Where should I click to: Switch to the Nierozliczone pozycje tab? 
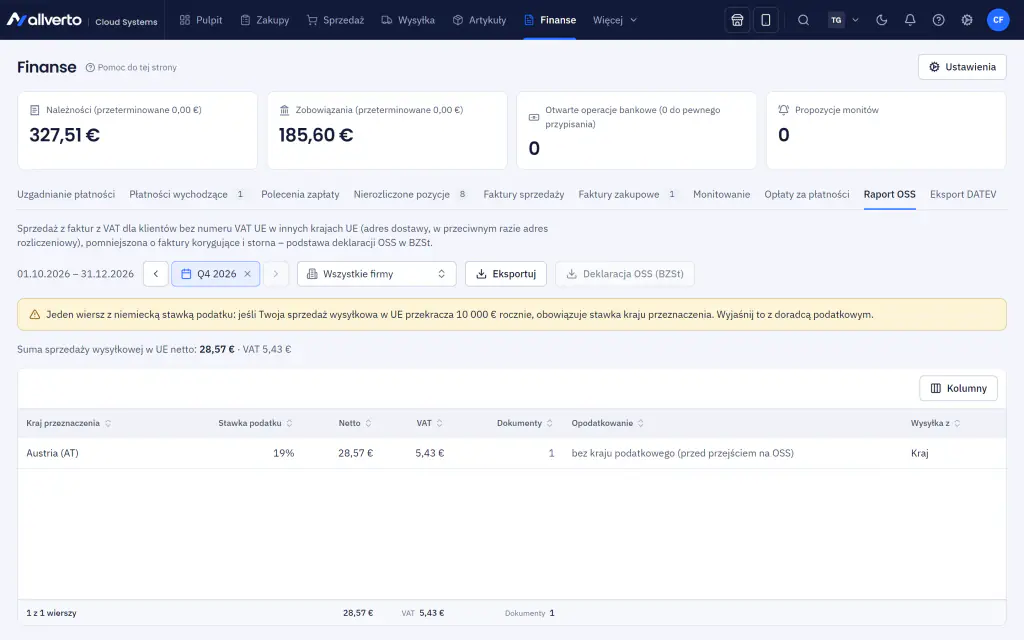click(410, 195)
